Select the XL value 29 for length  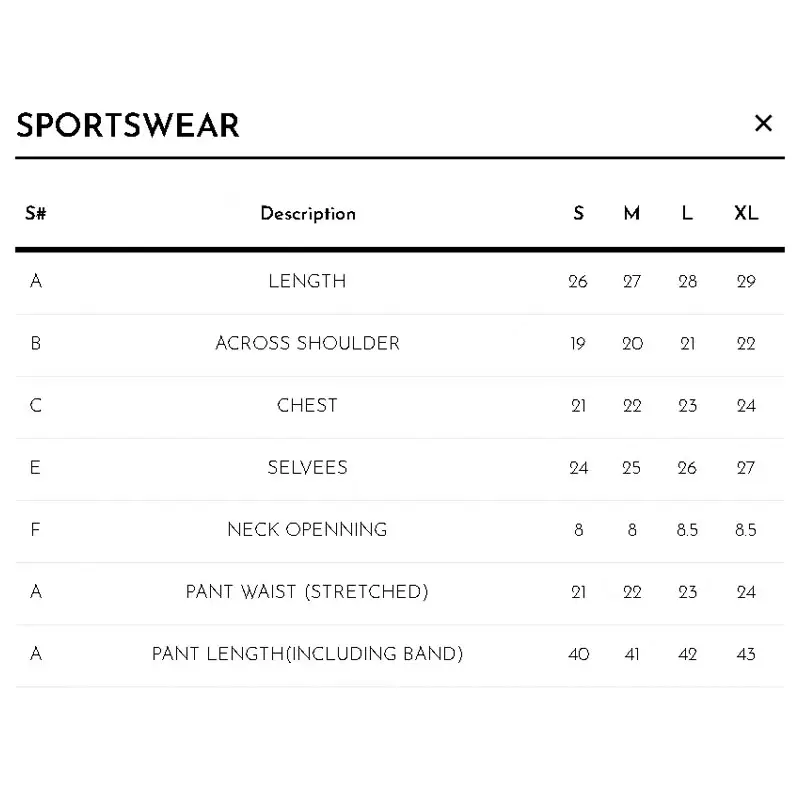point(746,282)
